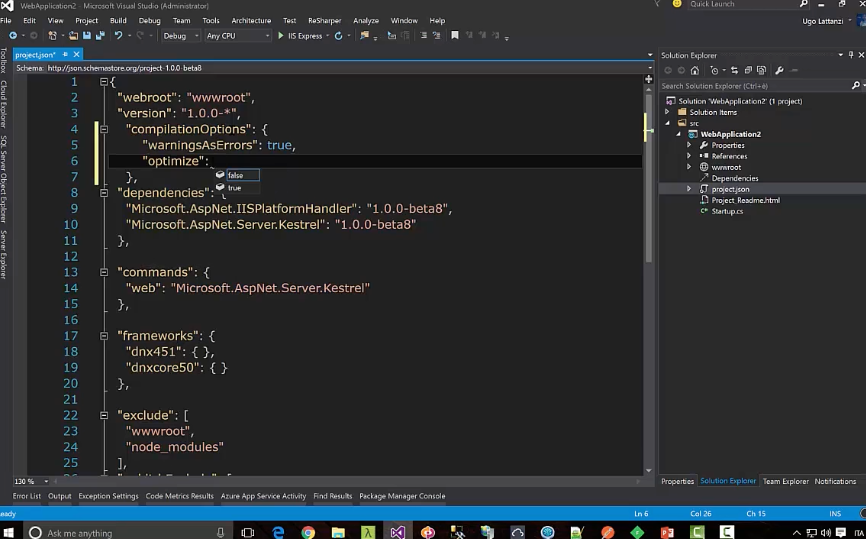Screen dimensions: 866x539
Task: Open the Error List panel tab
Action: pyautogui.click(x=27, y=496)
